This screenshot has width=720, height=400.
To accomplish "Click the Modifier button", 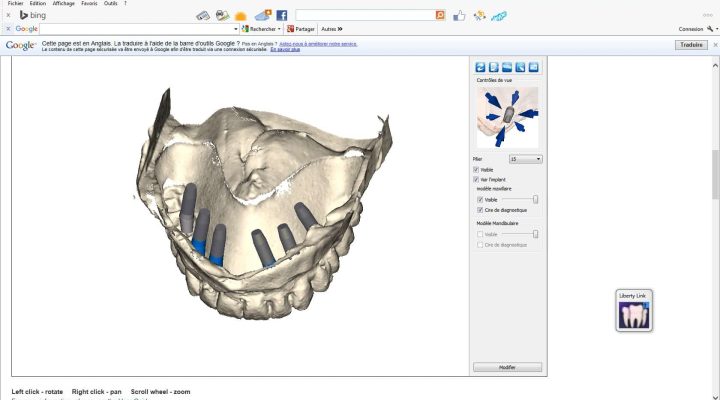I will [507, 367].
